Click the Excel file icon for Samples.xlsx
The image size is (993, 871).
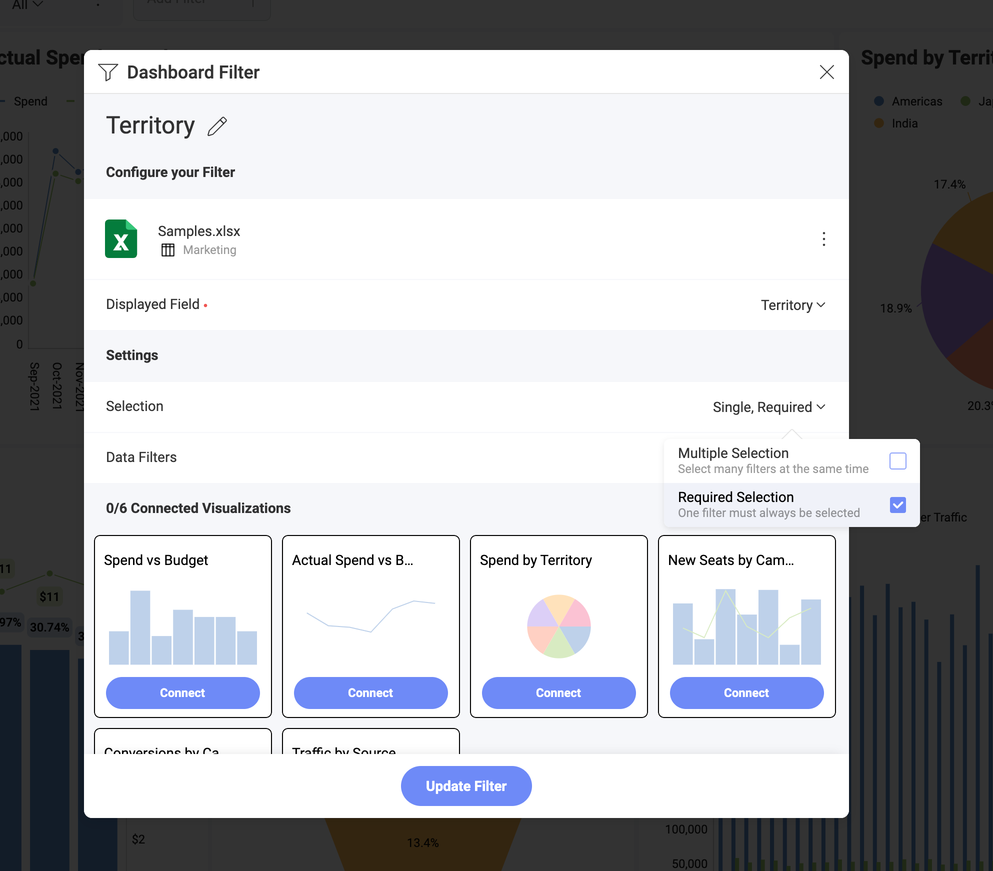(x=121, y=239)
